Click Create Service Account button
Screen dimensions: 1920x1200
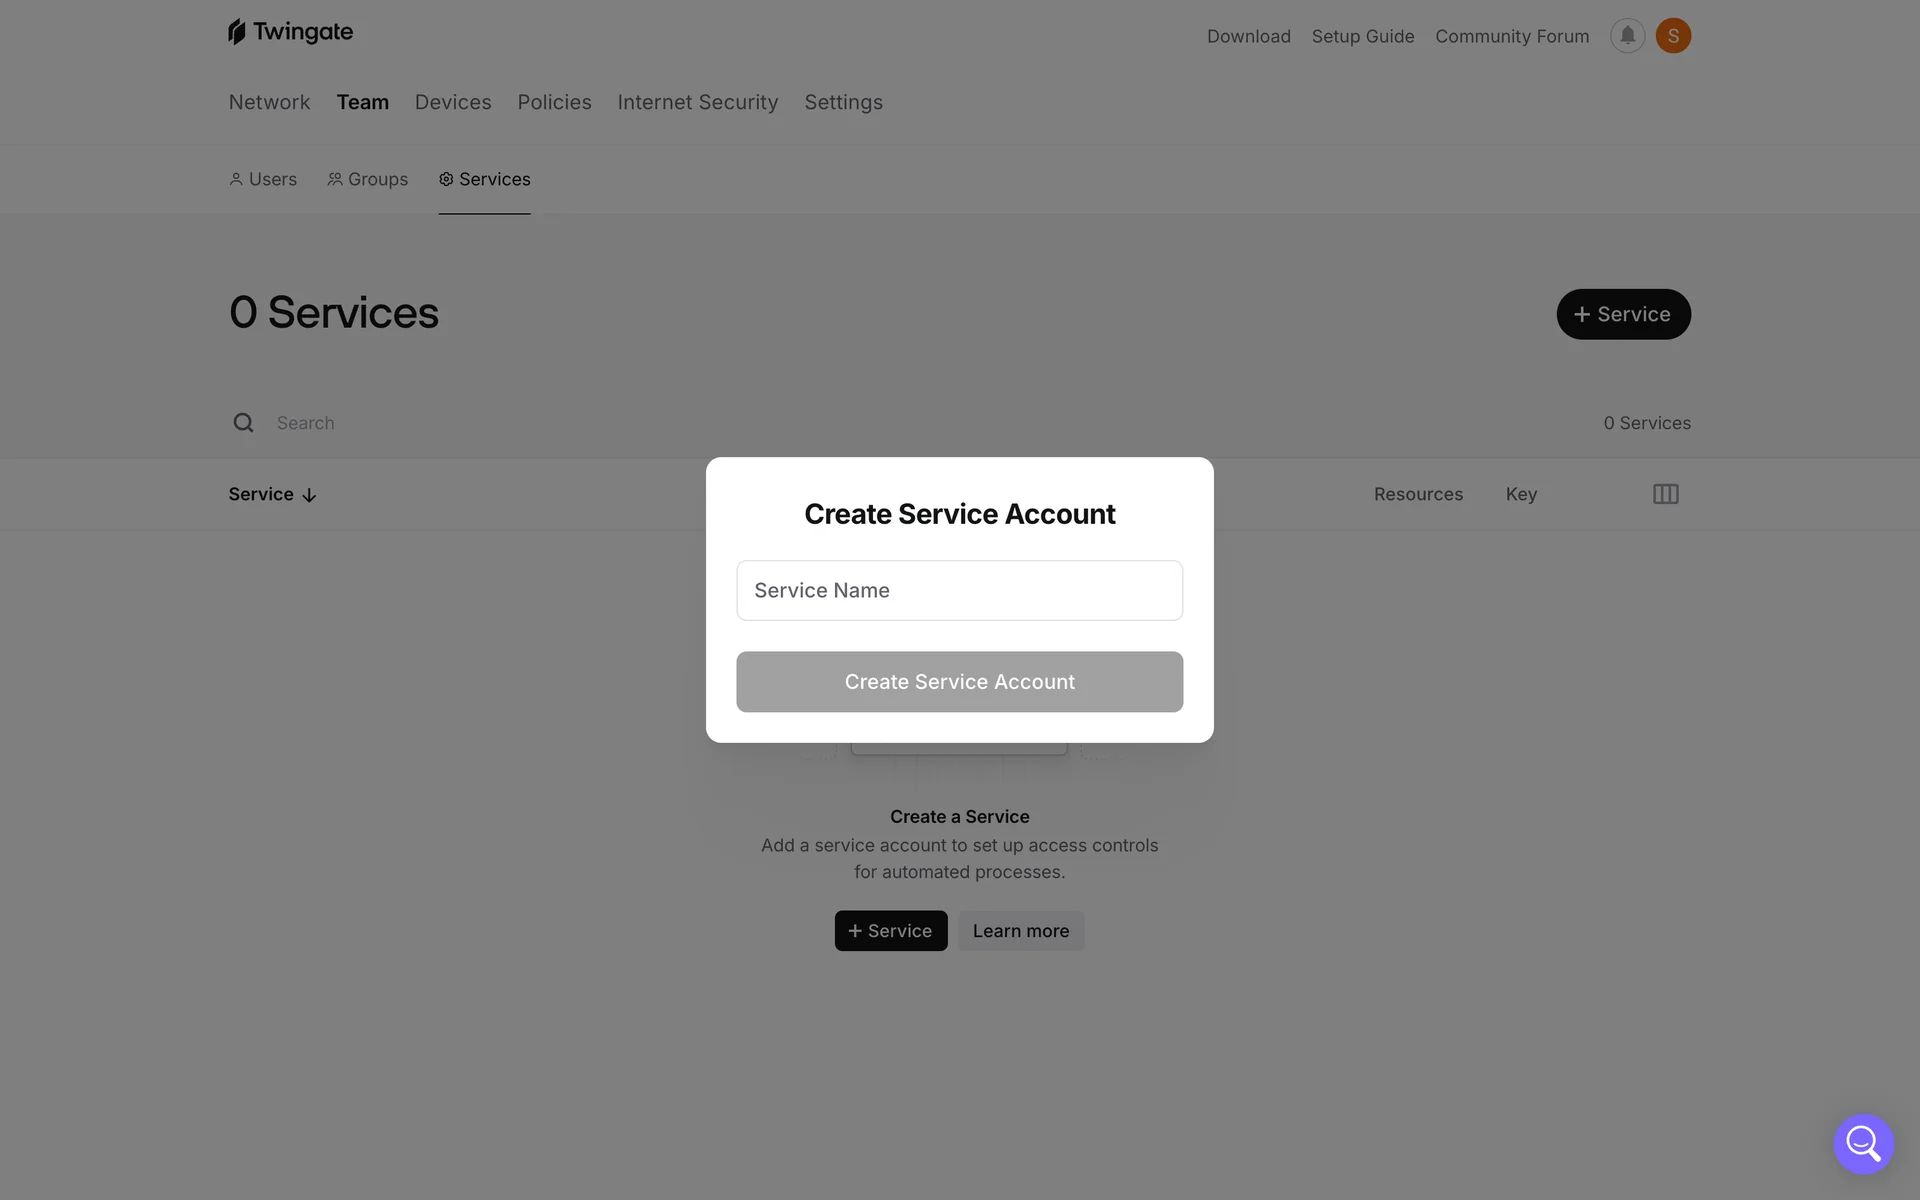tap(959, 682)
